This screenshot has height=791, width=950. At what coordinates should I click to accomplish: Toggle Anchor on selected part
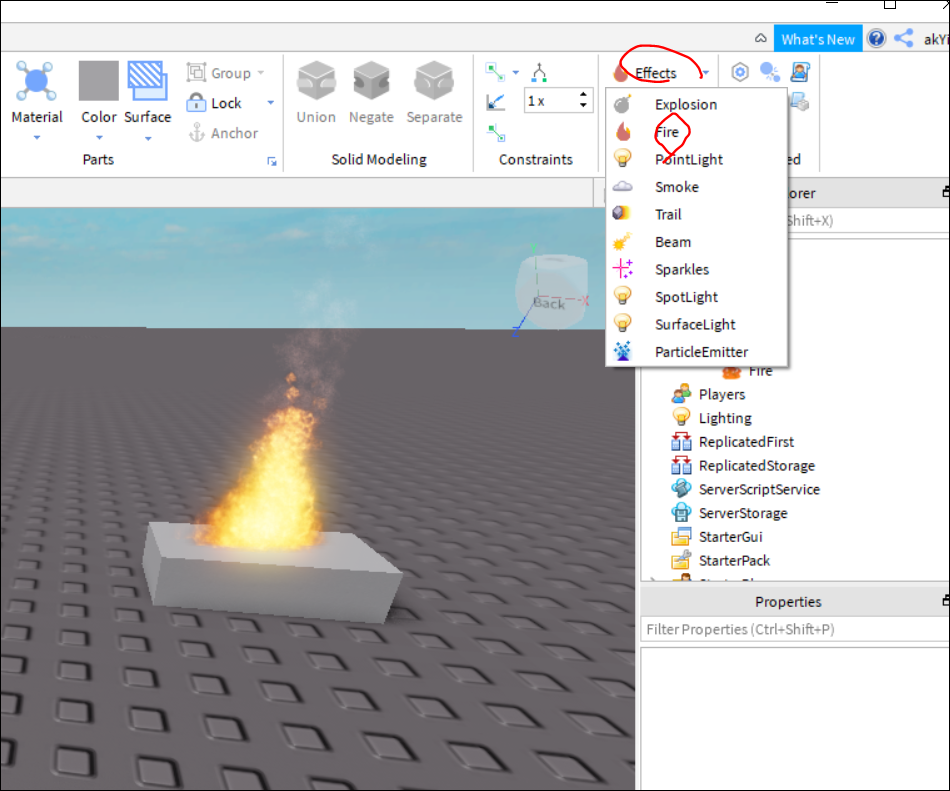(x=224, y=133)
